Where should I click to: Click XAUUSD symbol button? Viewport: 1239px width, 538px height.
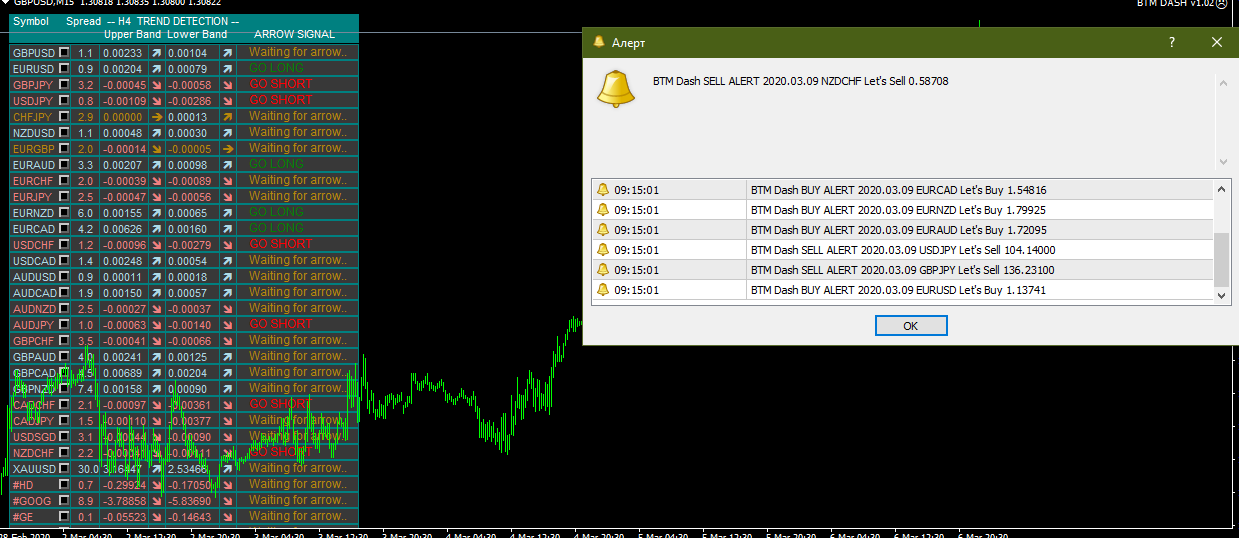pos(33,468)
